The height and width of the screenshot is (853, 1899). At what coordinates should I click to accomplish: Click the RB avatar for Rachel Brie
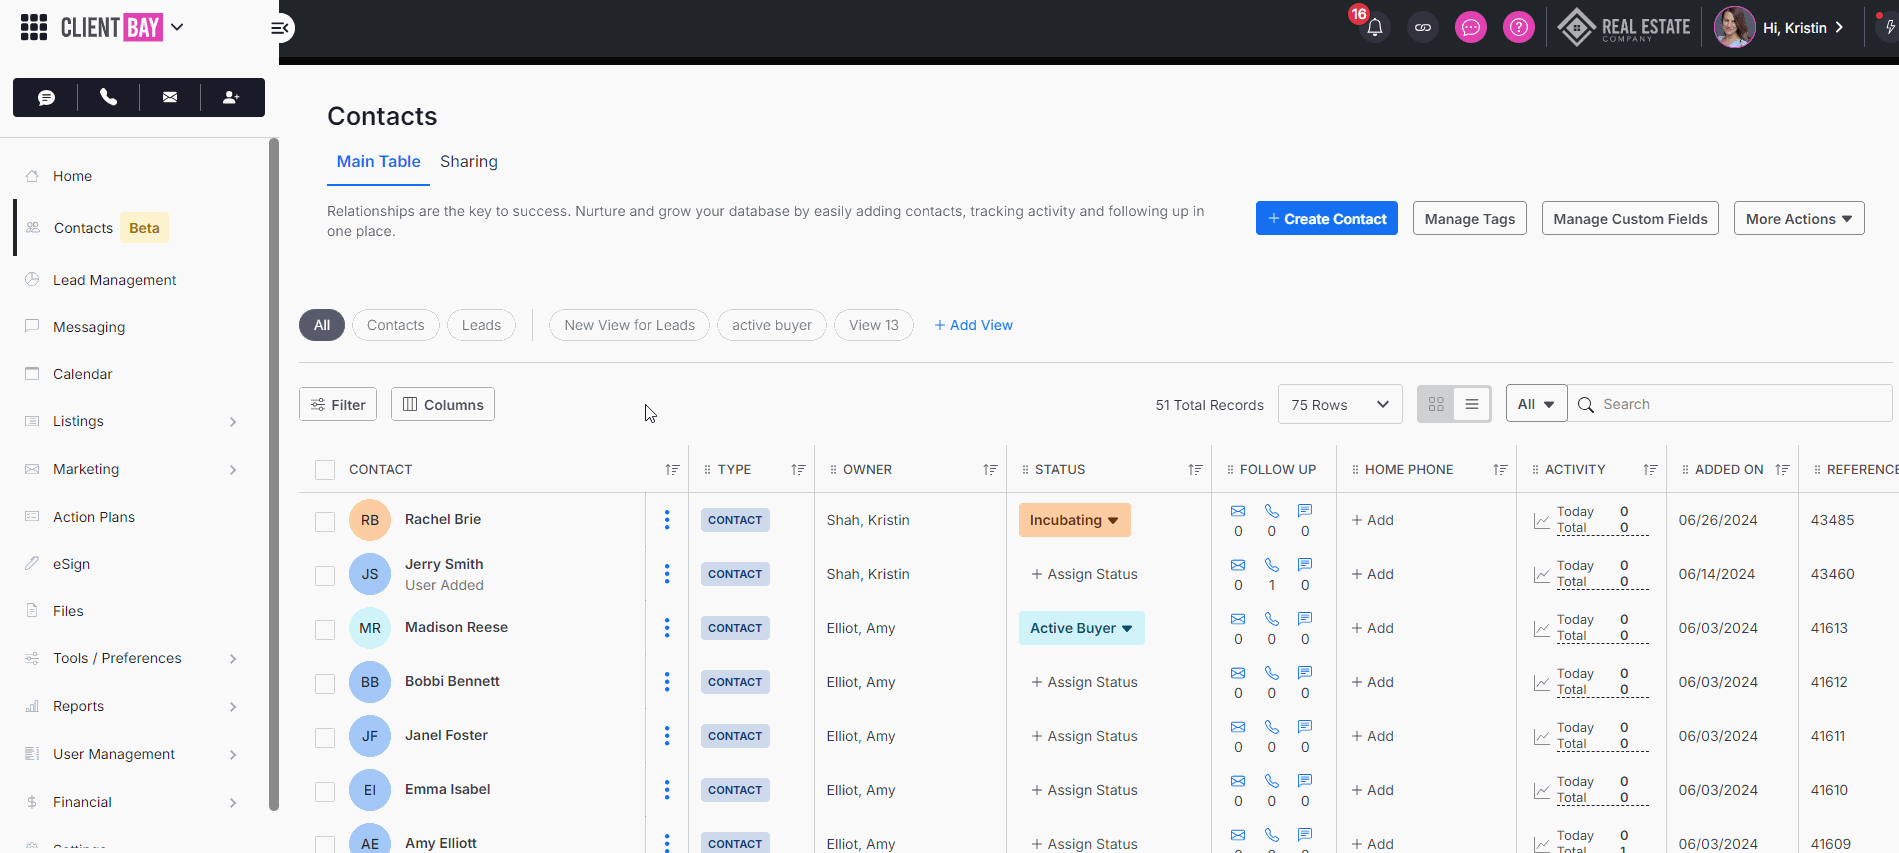[370, 520]
